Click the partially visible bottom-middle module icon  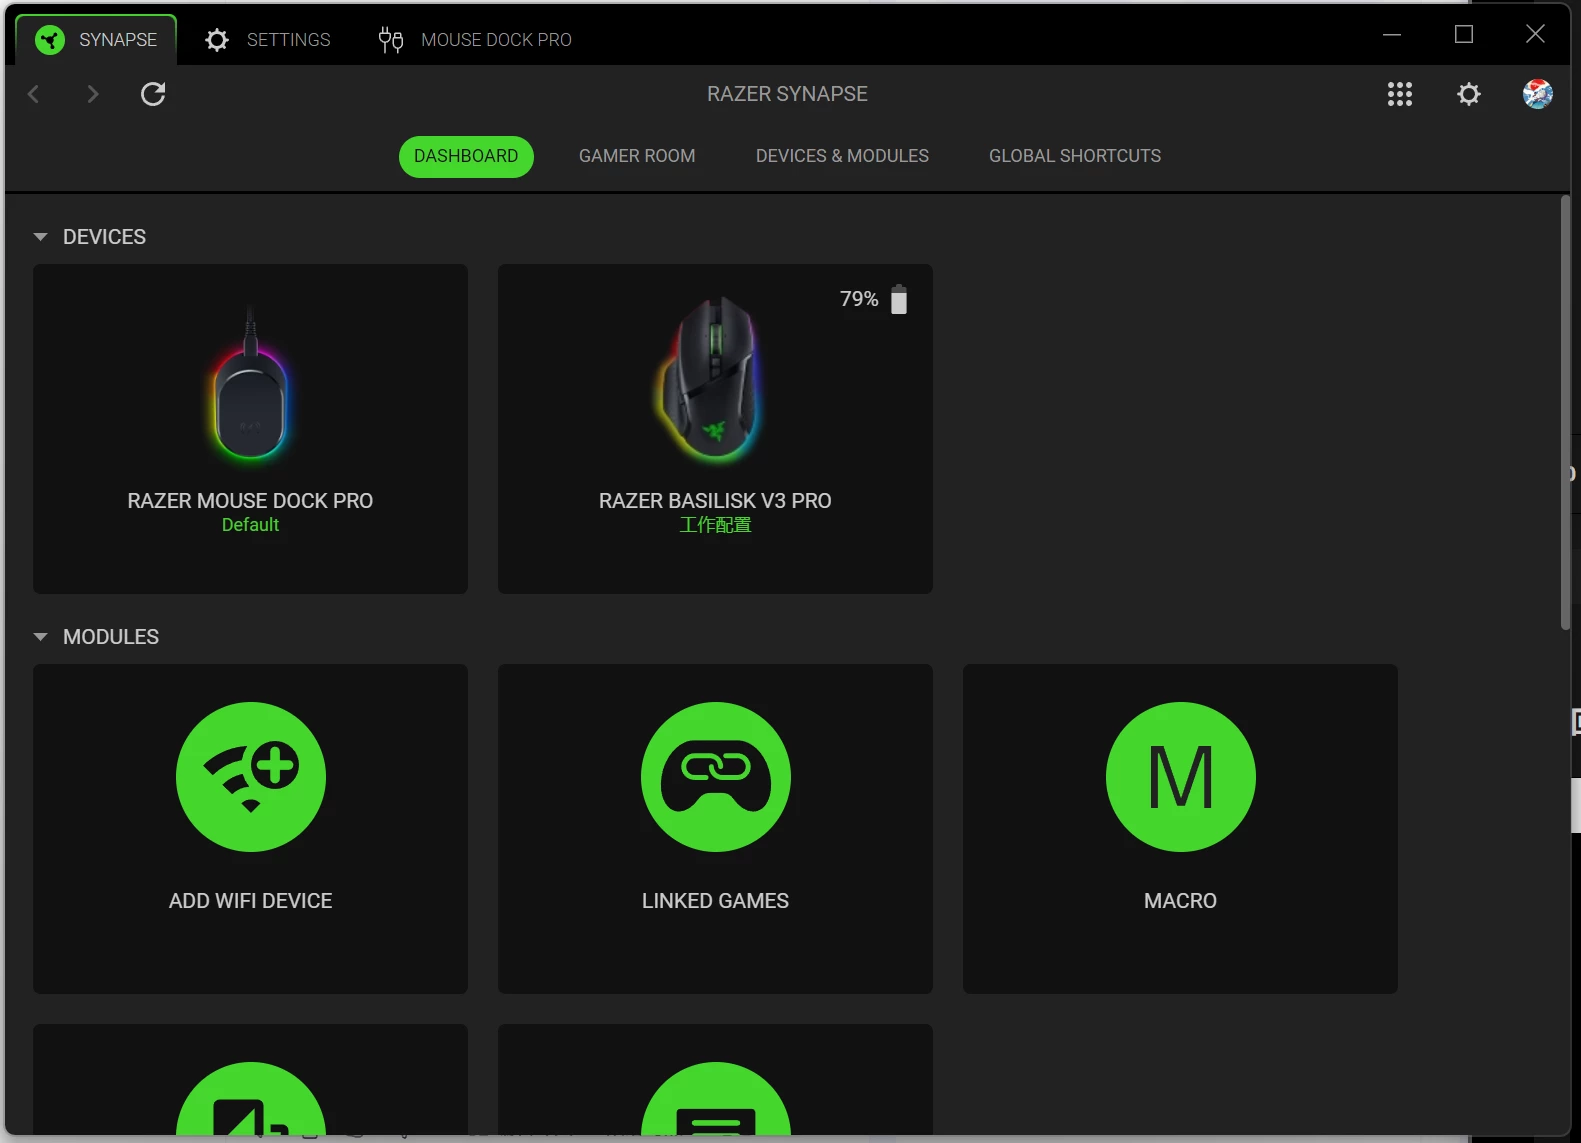(x=716, y=1099)
